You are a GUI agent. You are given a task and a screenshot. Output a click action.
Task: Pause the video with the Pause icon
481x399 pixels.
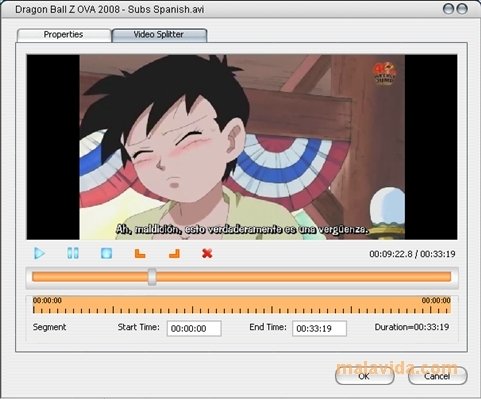coord(73,253)
